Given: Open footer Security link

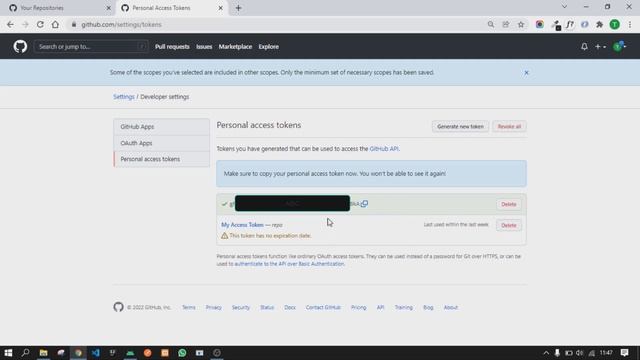Looking at the screenshot, I should (x=241, y=307).
